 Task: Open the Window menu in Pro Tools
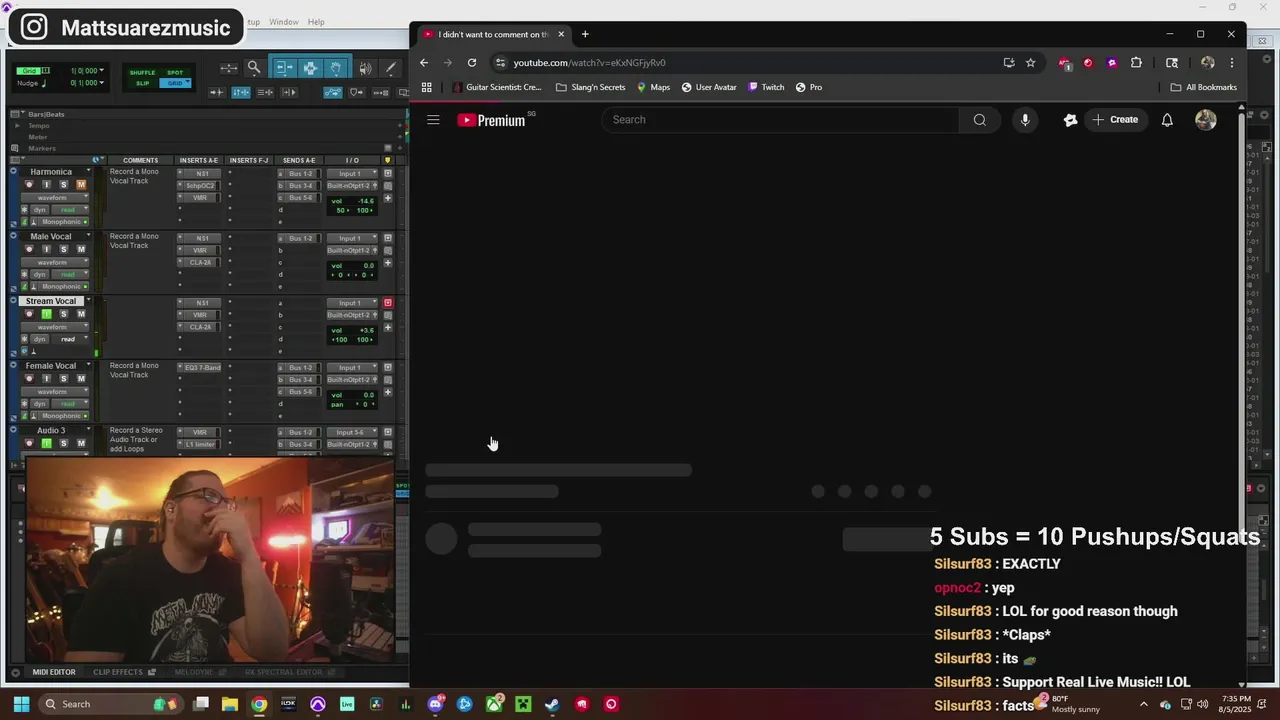pyautogui.click(x=284, y=22)
